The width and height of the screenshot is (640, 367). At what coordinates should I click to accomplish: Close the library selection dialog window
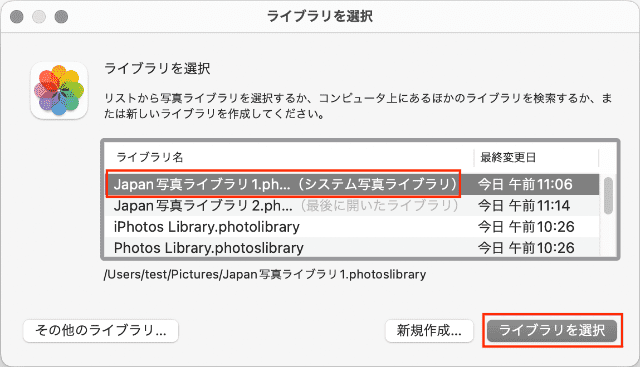(x=17, y=16)
